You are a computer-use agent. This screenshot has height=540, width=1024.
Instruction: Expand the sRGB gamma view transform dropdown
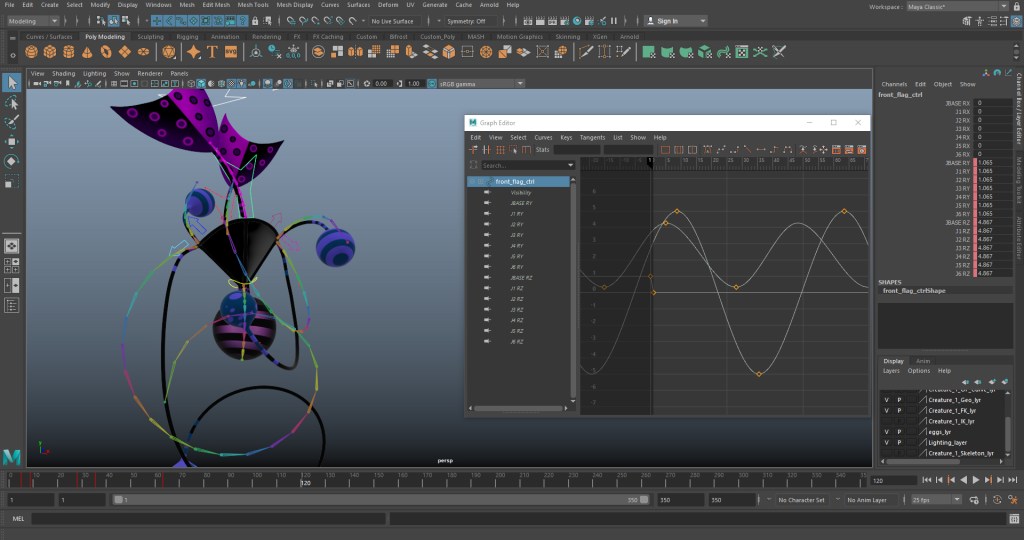coord(475,84)
